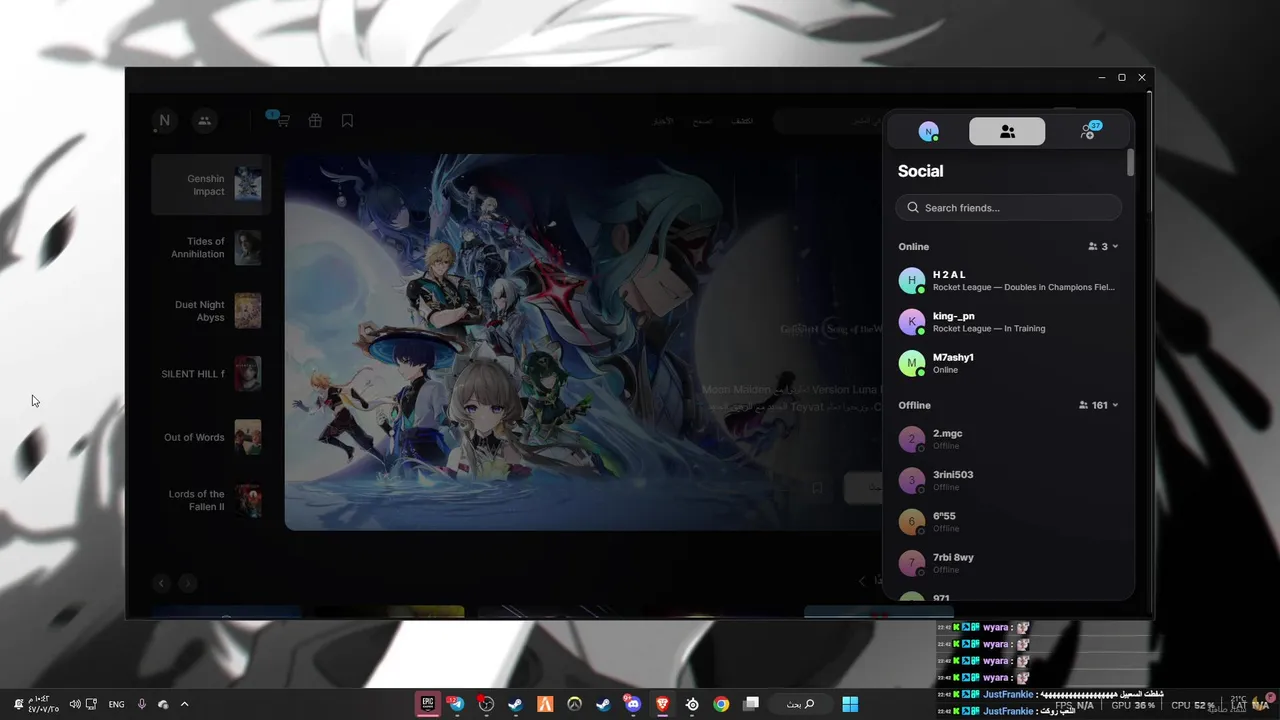Open the shopping cart icon
The width and height of the screenshot is (1280, 720).
[282, 121]
